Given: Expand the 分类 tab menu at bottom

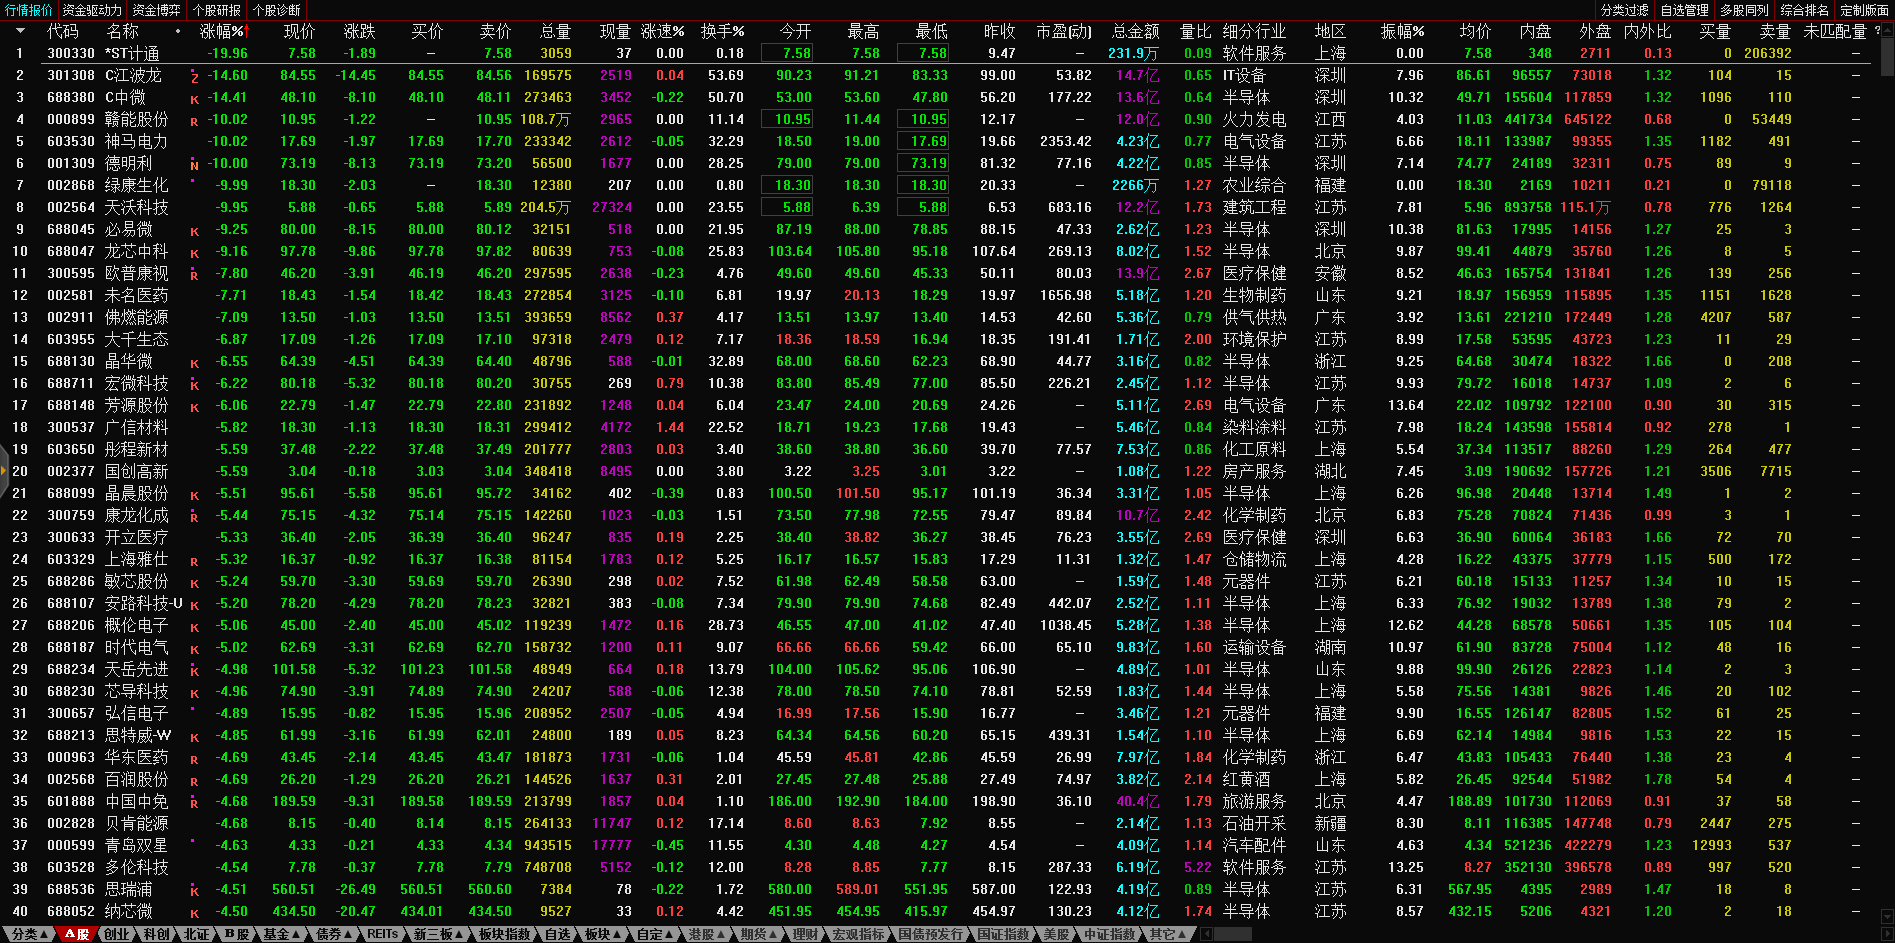Looking at the screenshot, I should (x=29, y=934).
